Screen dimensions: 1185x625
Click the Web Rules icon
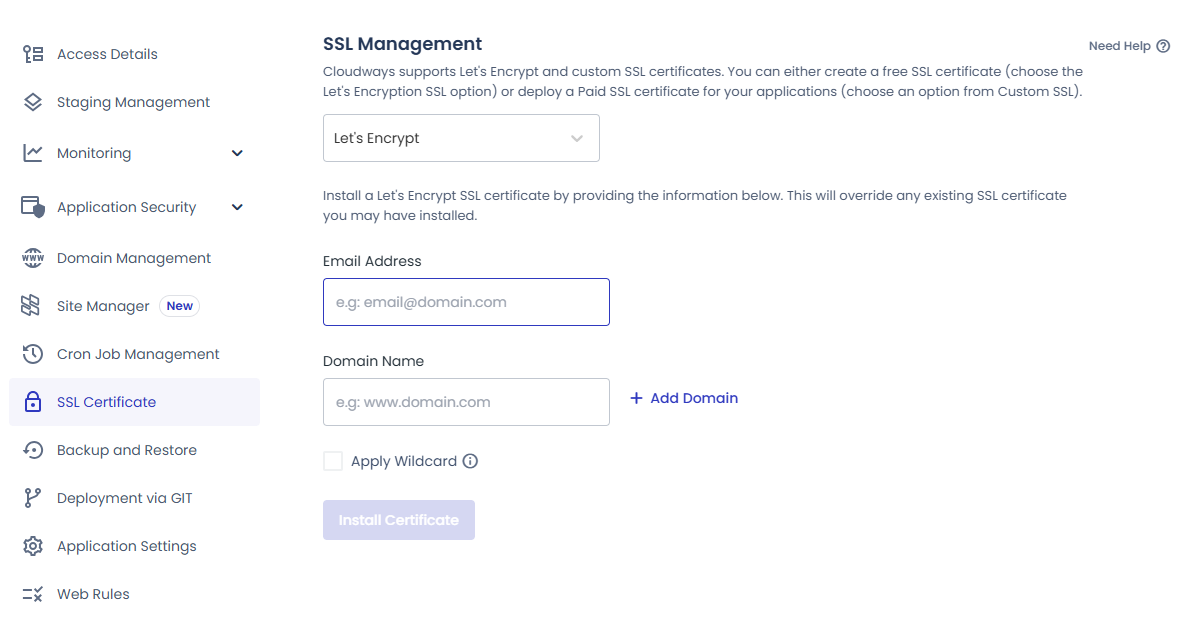coord(32,594)
